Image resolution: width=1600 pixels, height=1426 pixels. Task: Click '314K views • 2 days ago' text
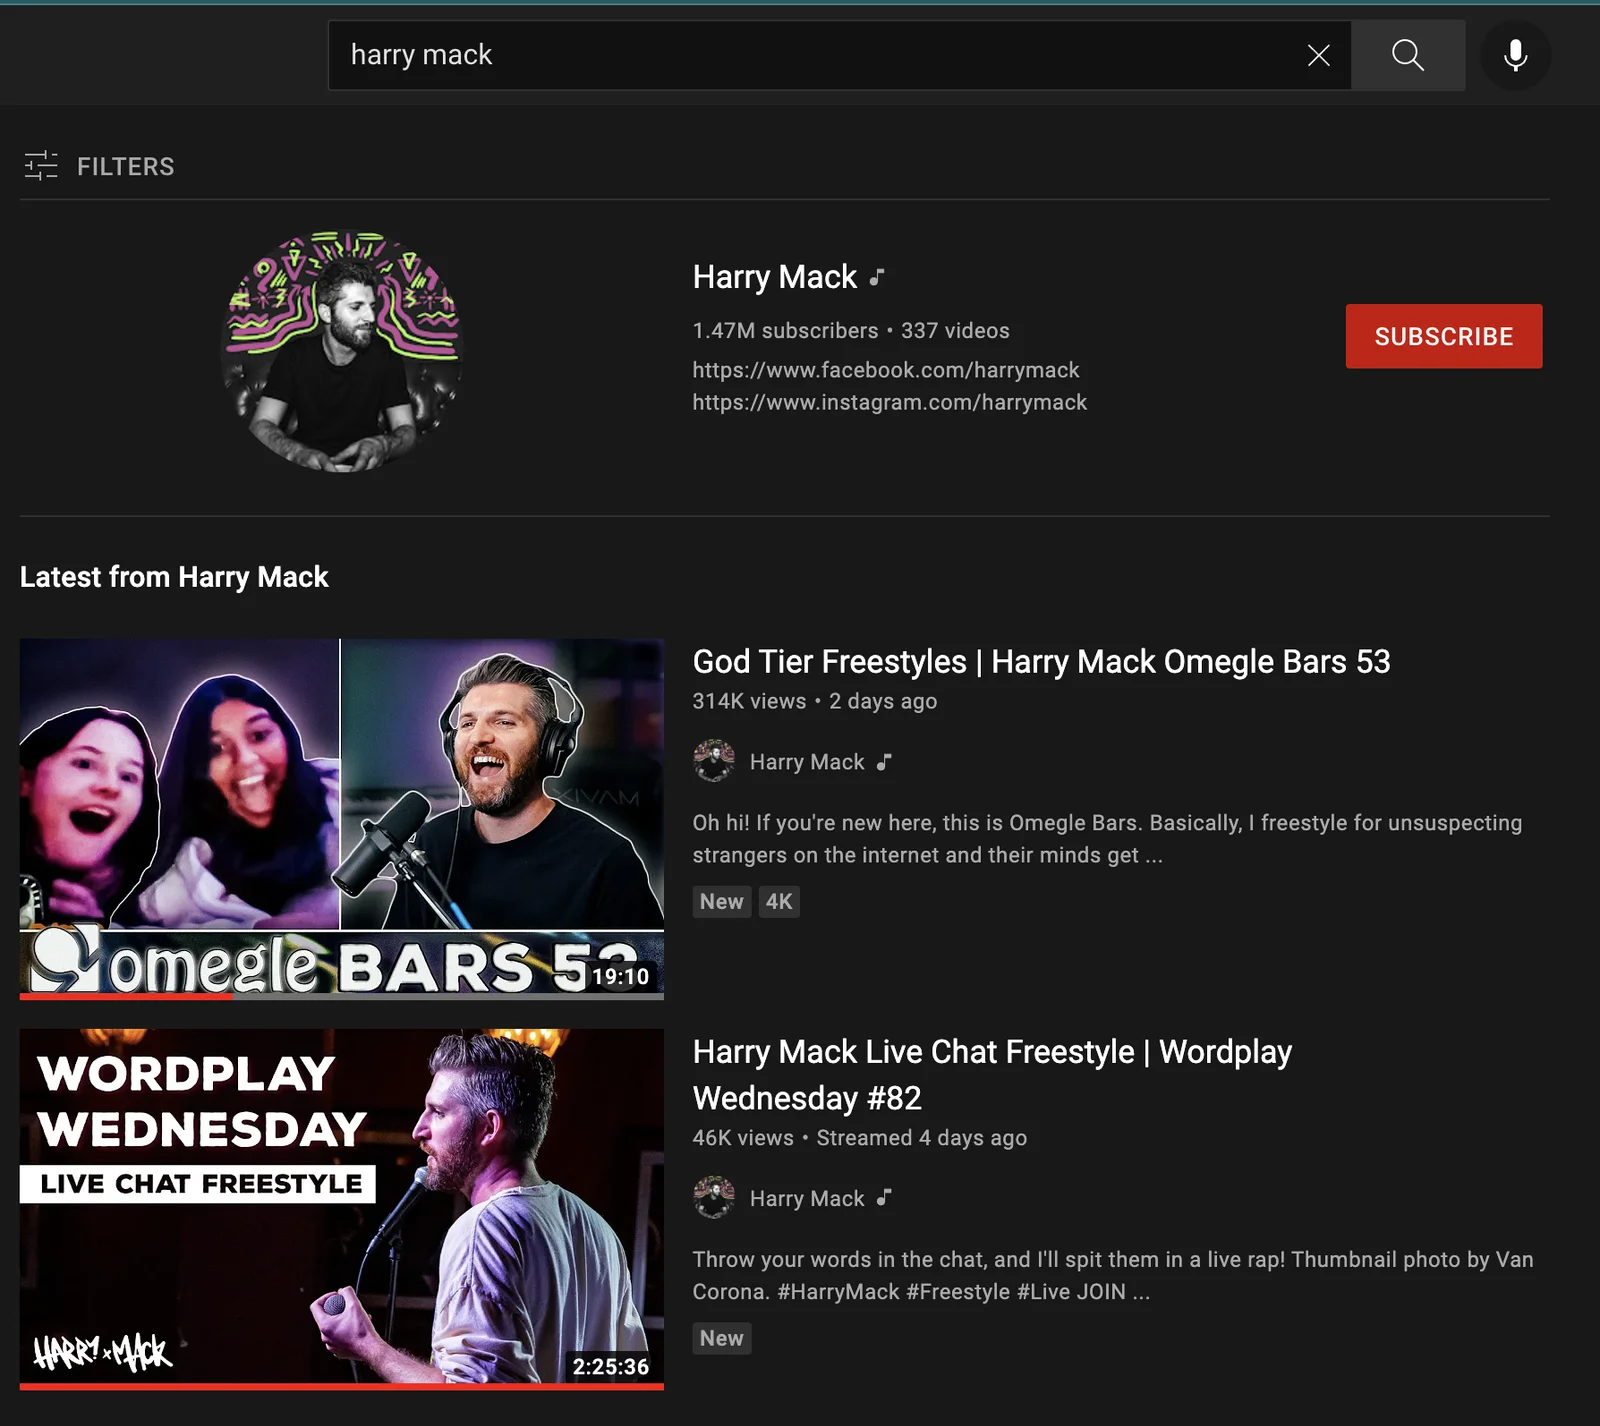click(814, 701)
